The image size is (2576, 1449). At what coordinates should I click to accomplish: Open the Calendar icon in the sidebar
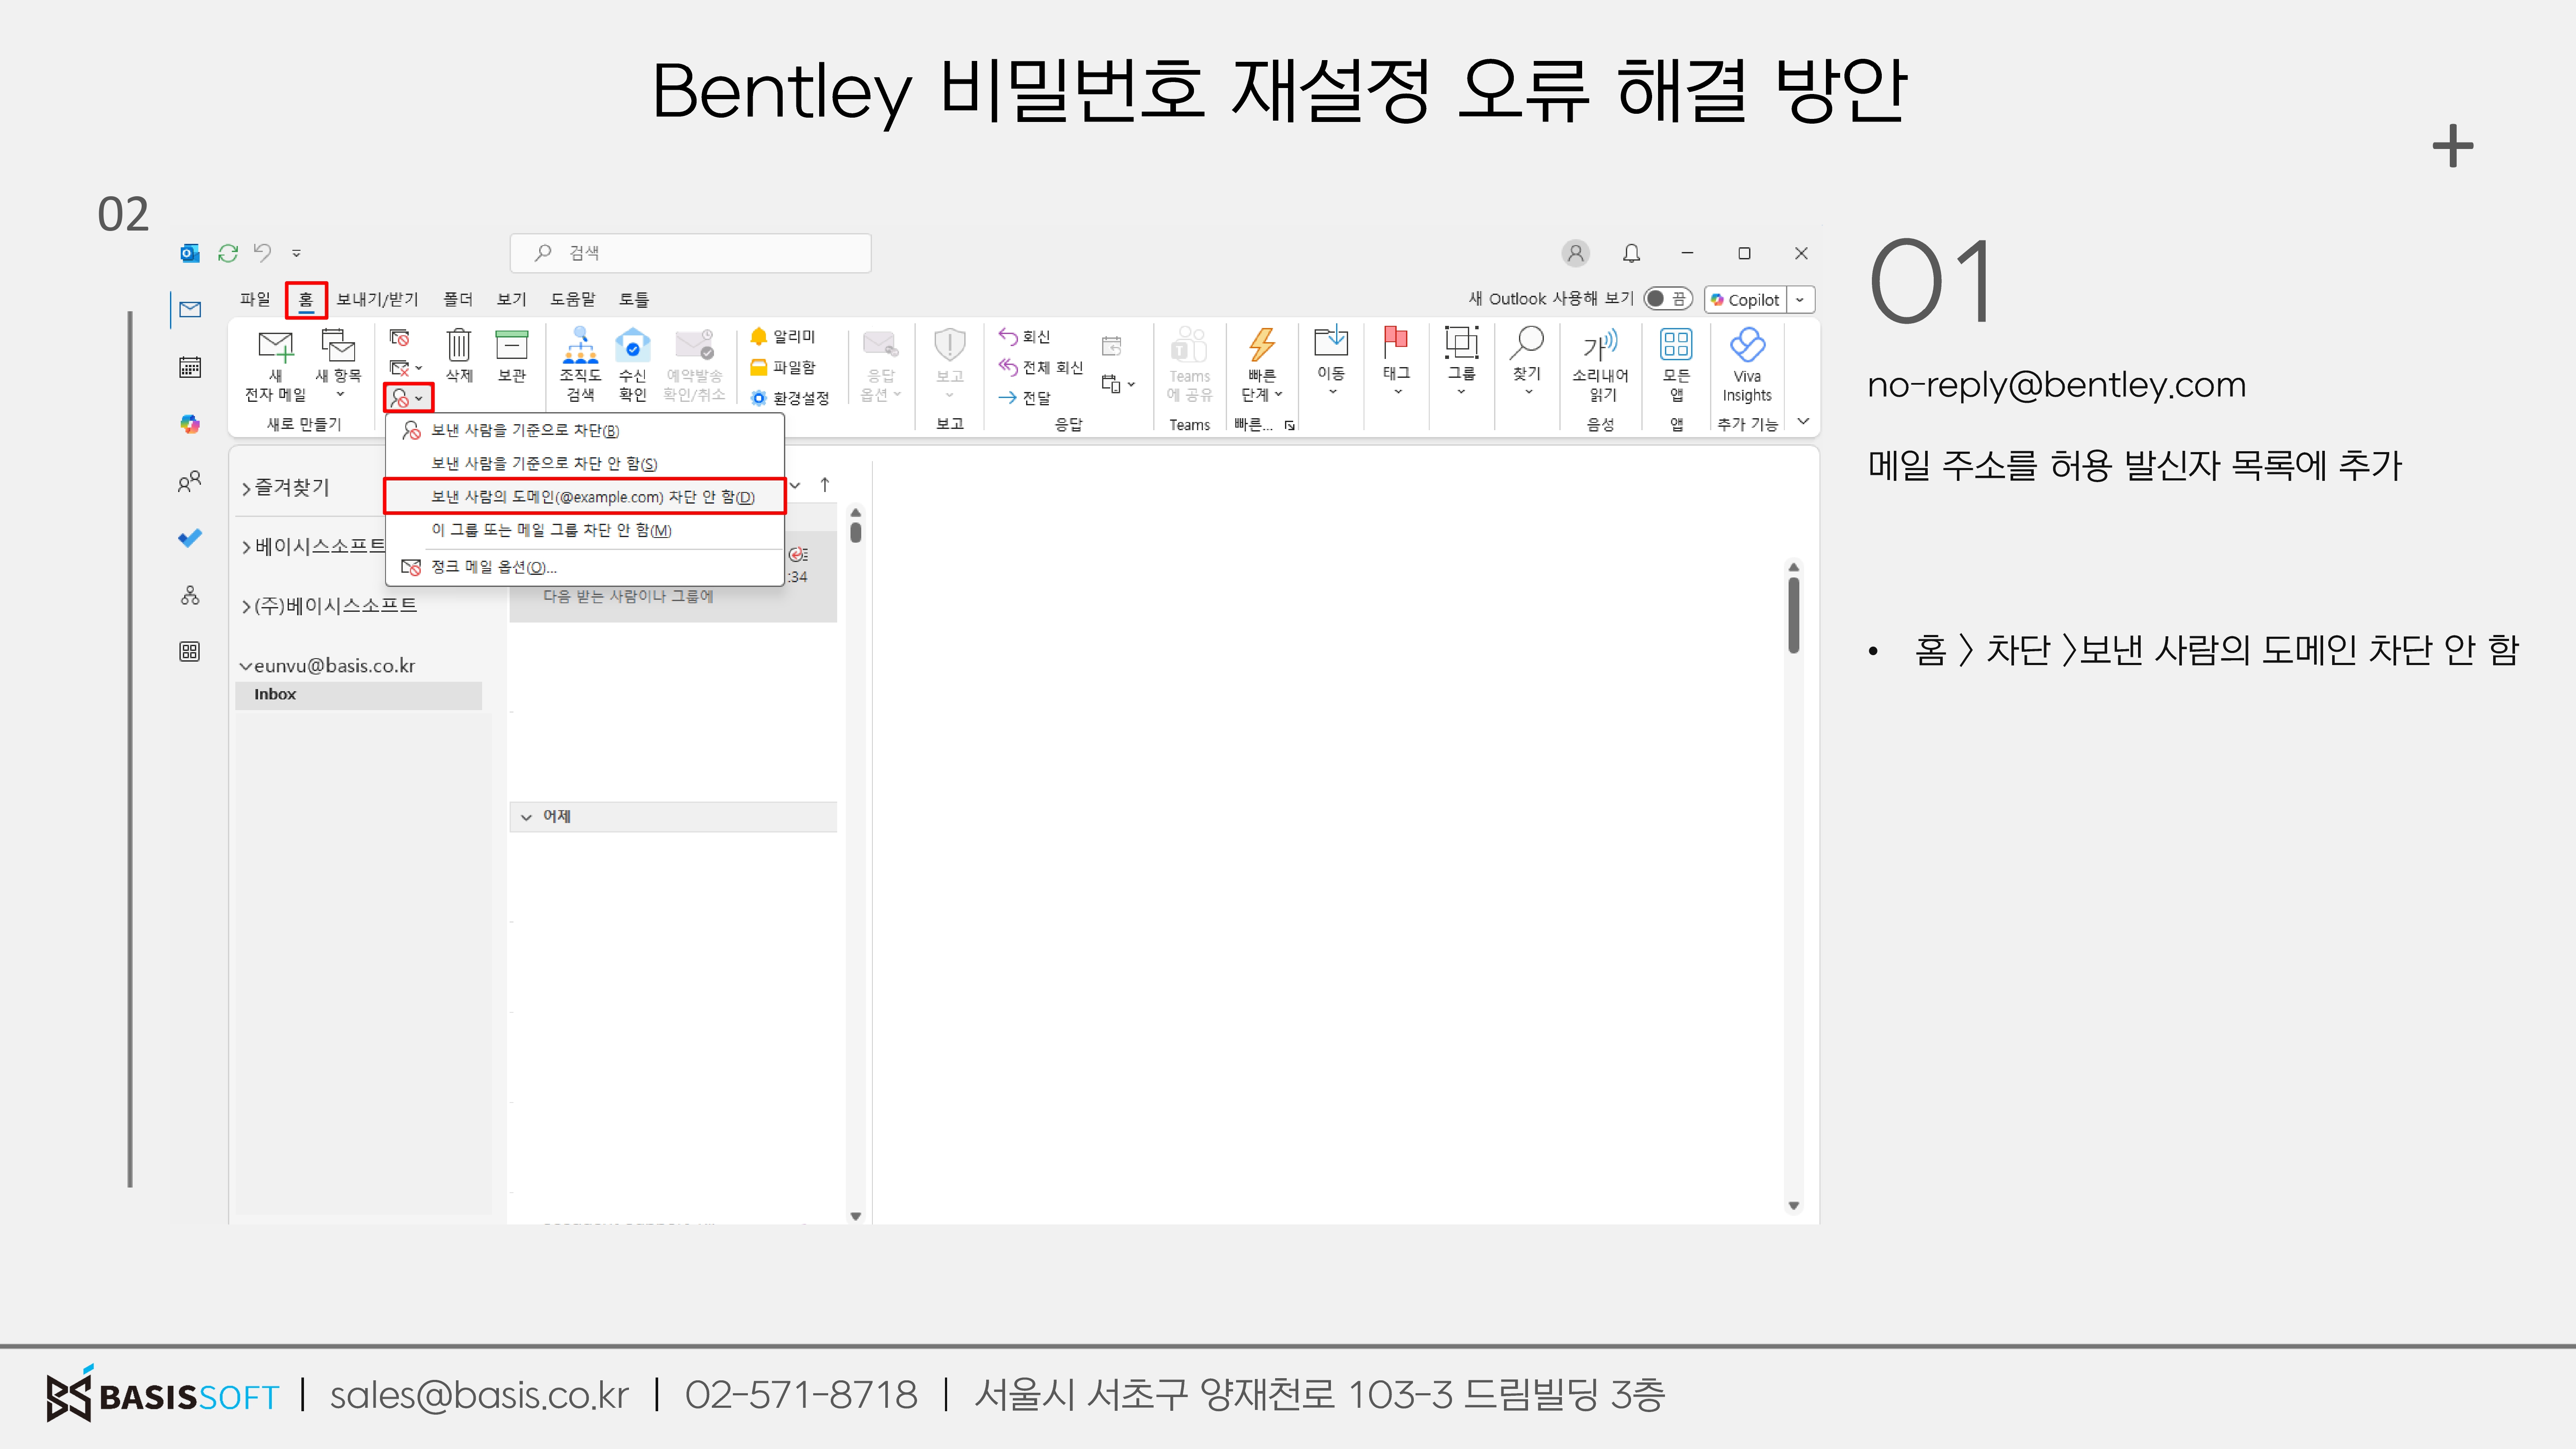190,367
